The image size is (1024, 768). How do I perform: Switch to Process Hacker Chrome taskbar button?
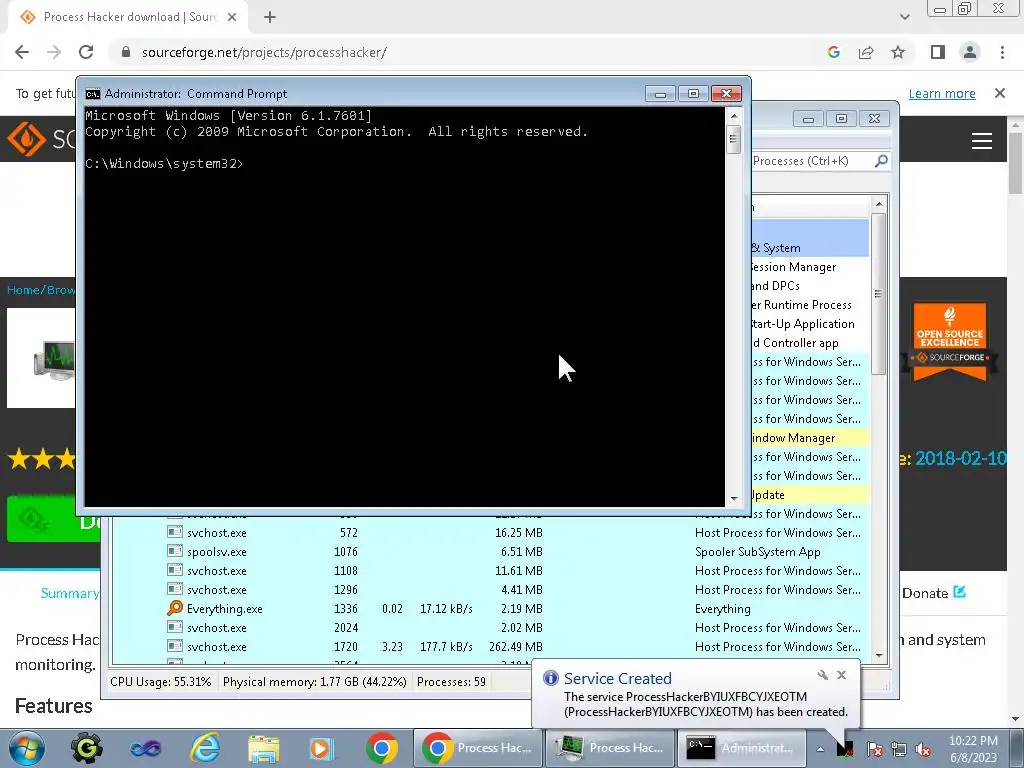(x=478, y=748)
